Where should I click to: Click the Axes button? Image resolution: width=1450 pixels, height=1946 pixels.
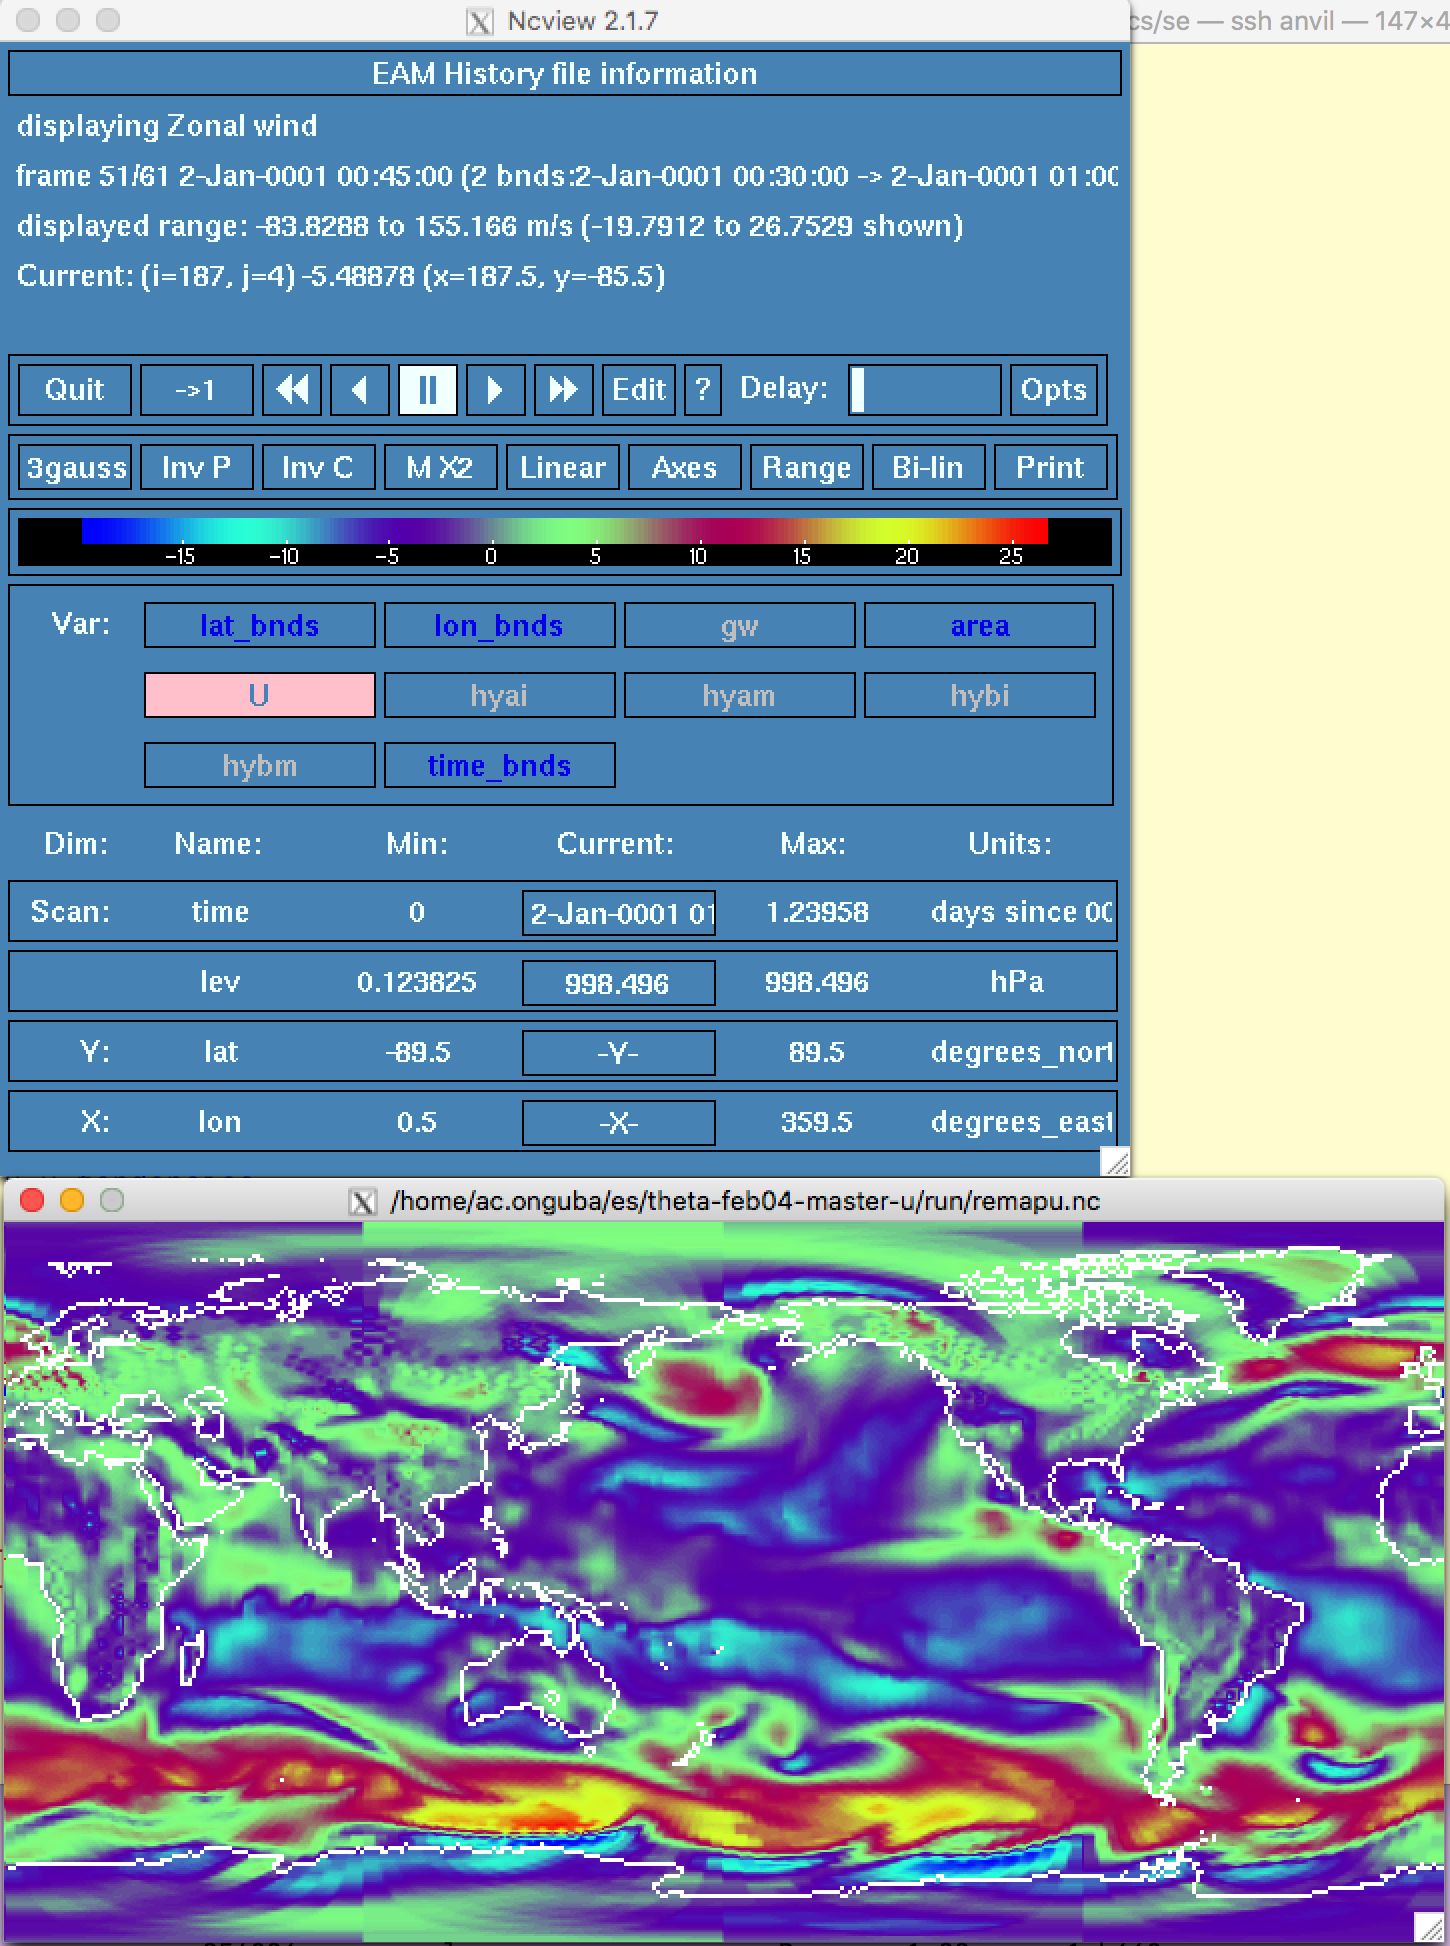[685, 467]
